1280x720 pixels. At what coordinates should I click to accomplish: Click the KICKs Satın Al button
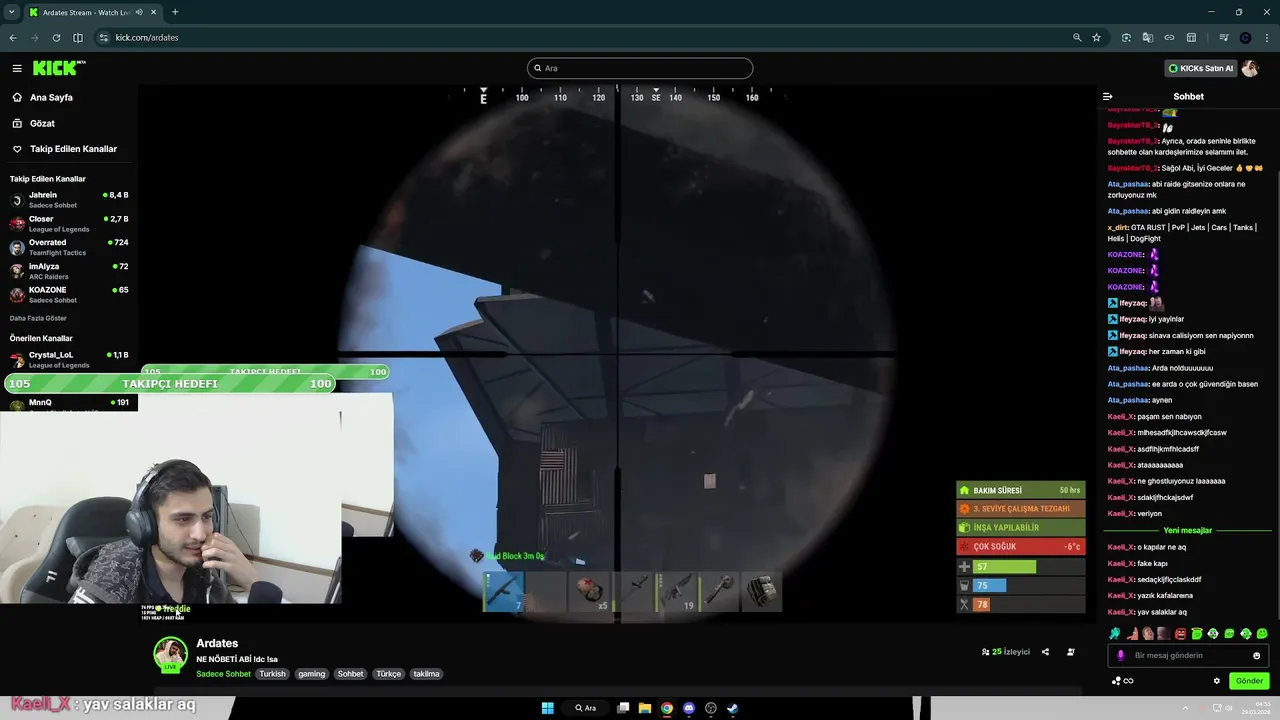click(x=1200, y=68)
